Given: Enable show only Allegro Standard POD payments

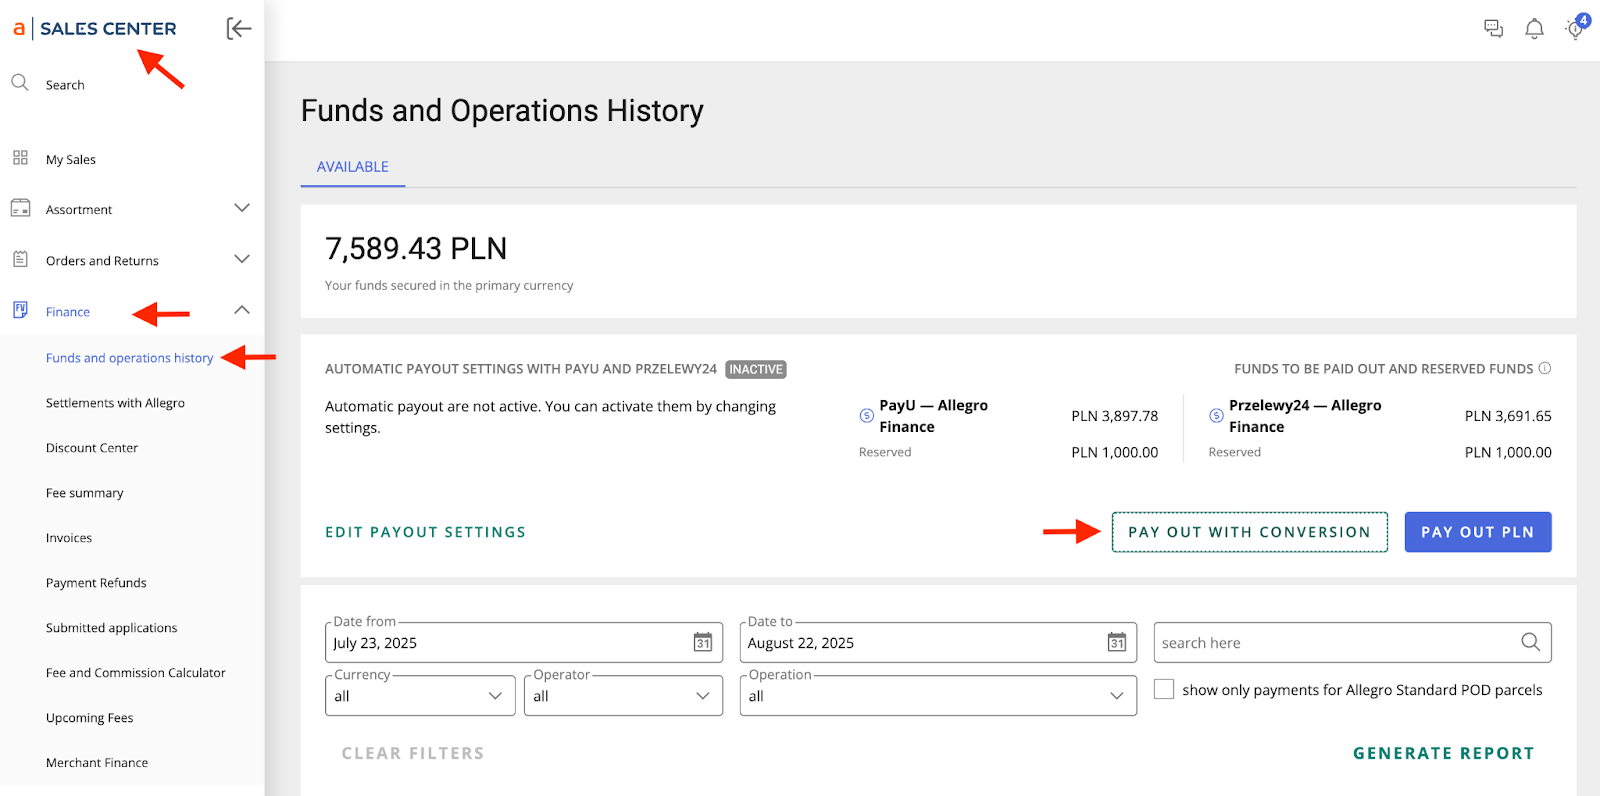Looking at the screenshot, I should (1164, 689).
